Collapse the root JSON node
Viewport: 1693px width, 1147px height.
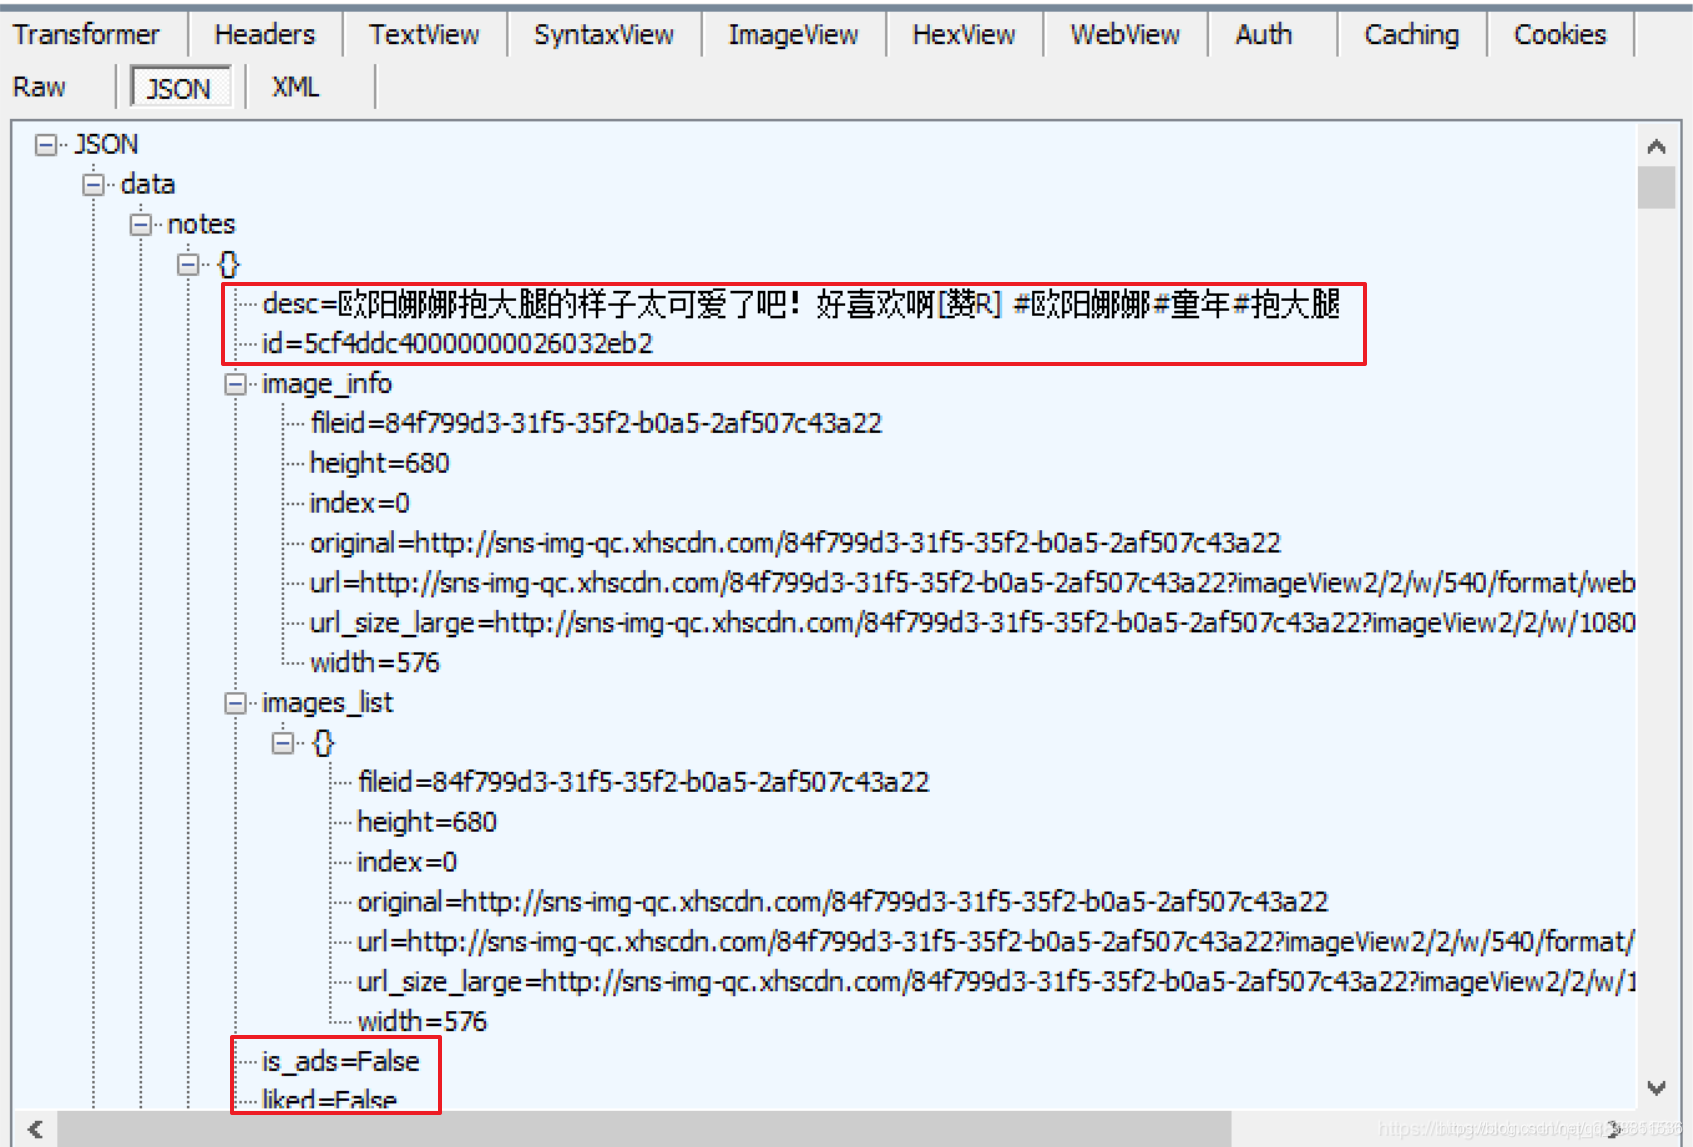coord(45,145)
